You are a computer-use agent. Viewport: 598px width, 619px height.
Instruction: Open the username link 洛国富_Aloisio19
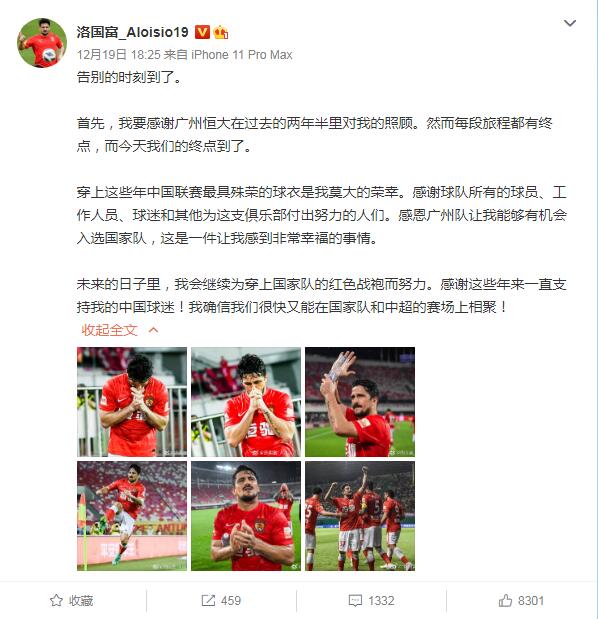tap(133, 32)
